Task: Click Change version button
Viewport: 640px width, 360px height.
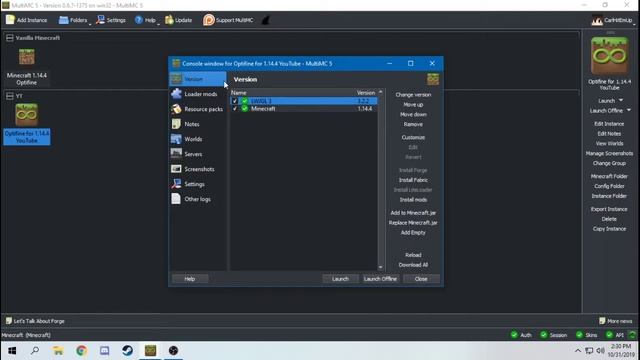Action: click(x=413, y=95)
